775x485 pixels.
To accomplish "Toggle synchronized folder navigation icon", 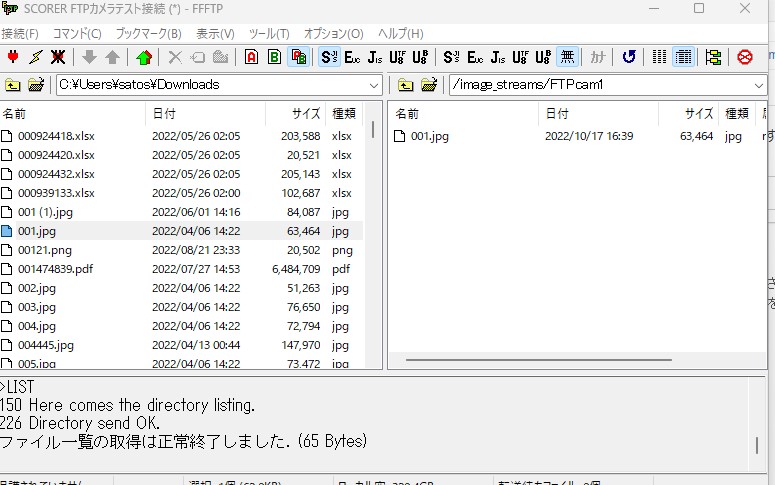I will [x=713, y=57].
